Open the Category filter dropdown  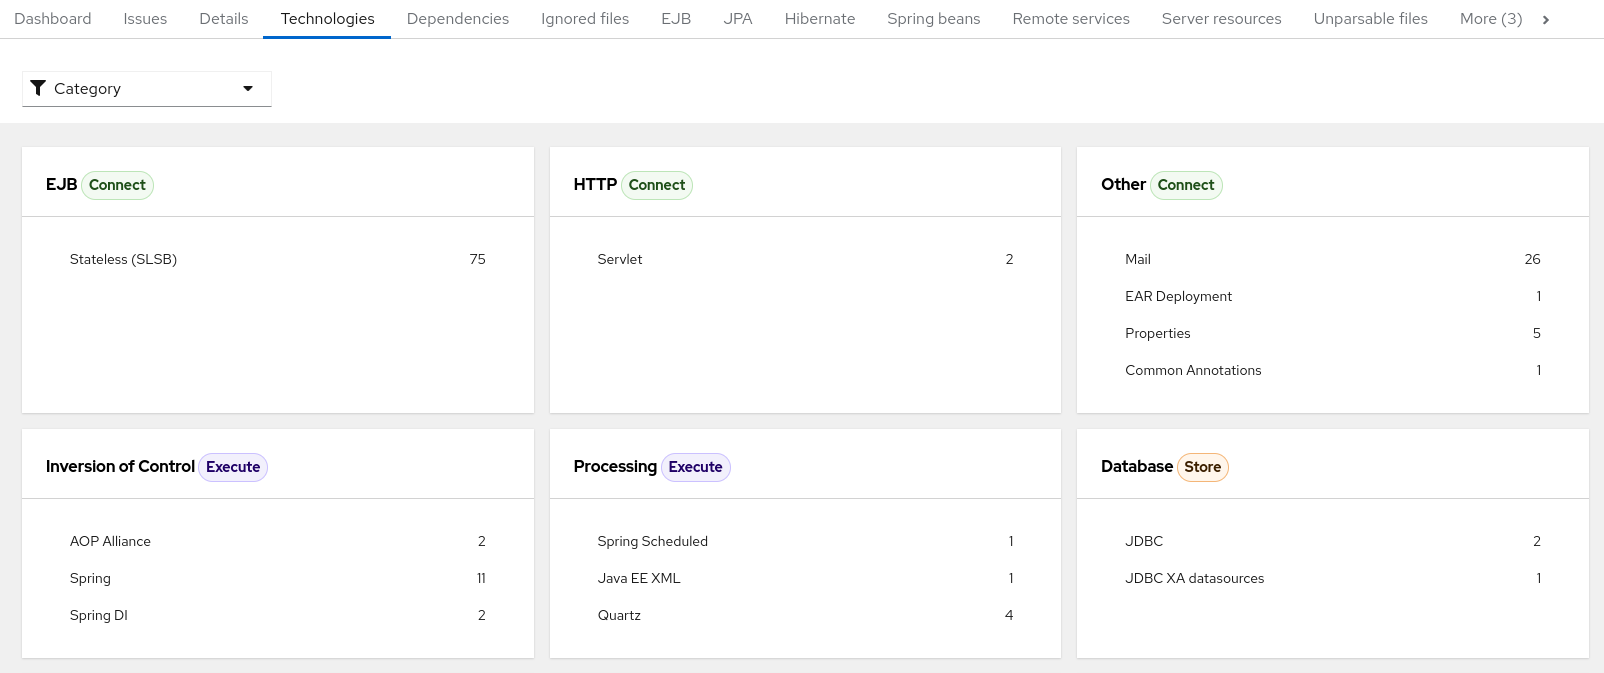coord(147,89)
